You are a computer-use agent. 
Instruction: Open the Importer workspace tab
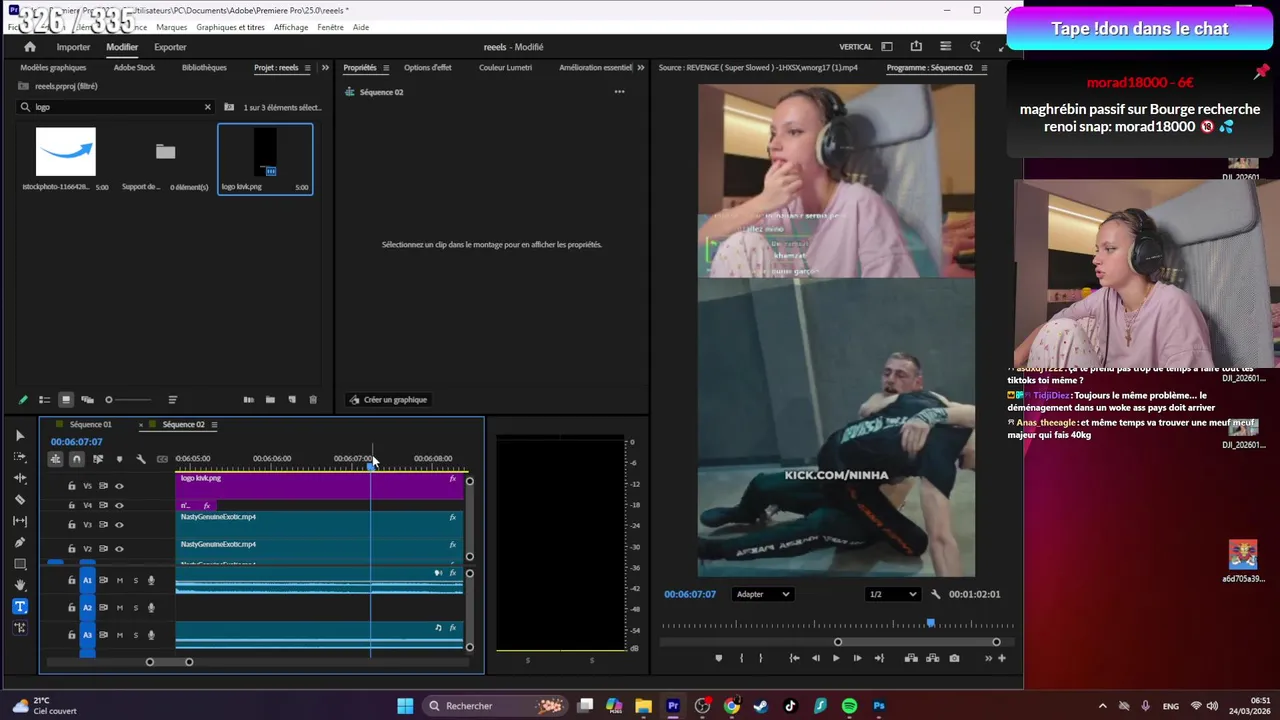[x=73, y=47]
